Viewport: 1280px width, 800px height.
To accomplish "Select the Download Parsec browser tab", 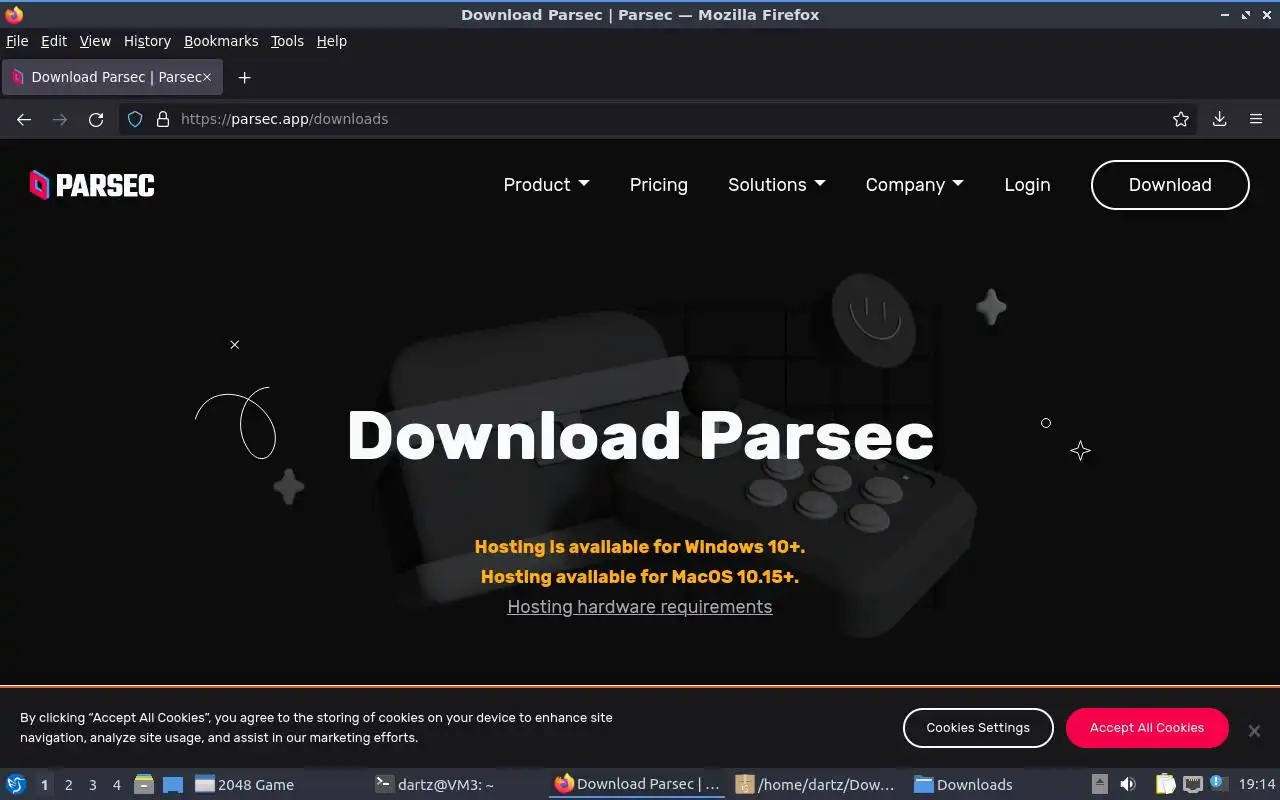I will pyautogui.click(x=112, y=77).
